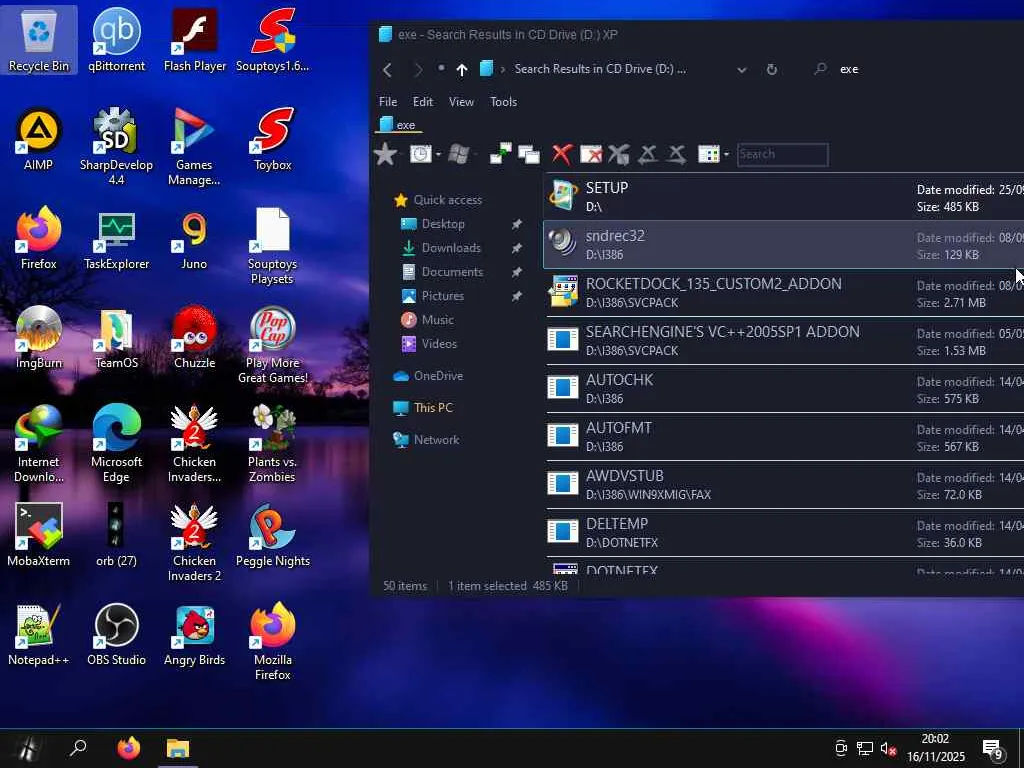The width and height of the screenshot is (1024, 768).
Task: Click the taskbar search magnifier
Action: [x=78, y=748]
